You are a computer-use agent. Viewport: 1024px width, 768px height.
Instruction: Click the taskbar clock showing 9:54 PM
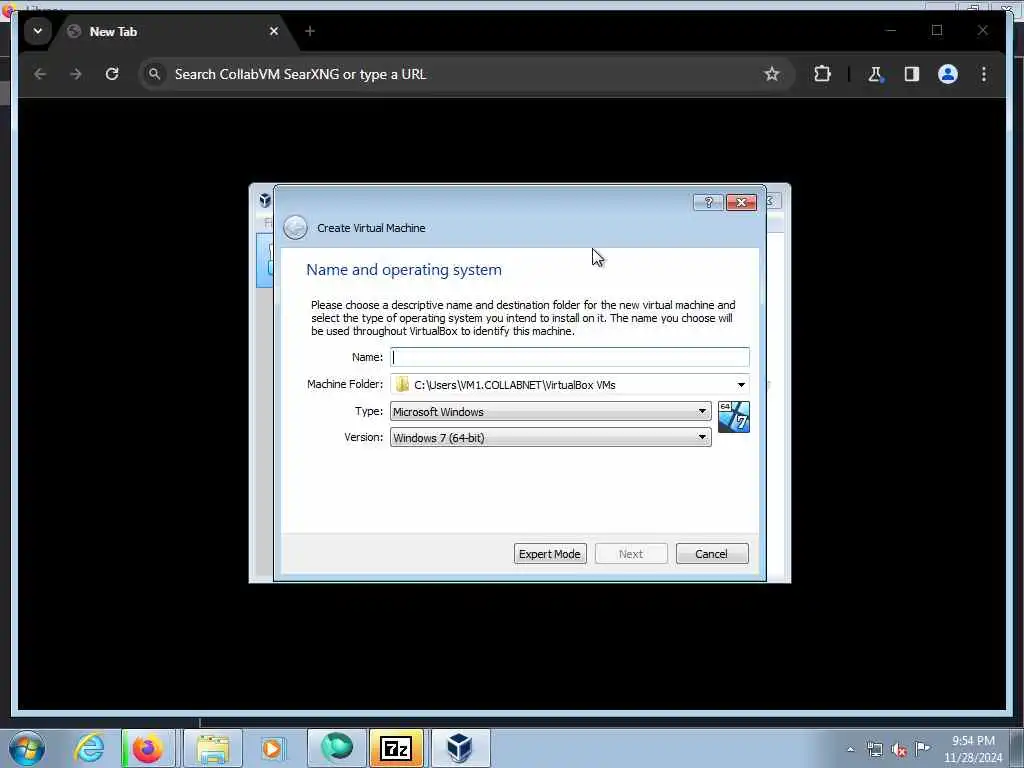(x=973, y=749)
